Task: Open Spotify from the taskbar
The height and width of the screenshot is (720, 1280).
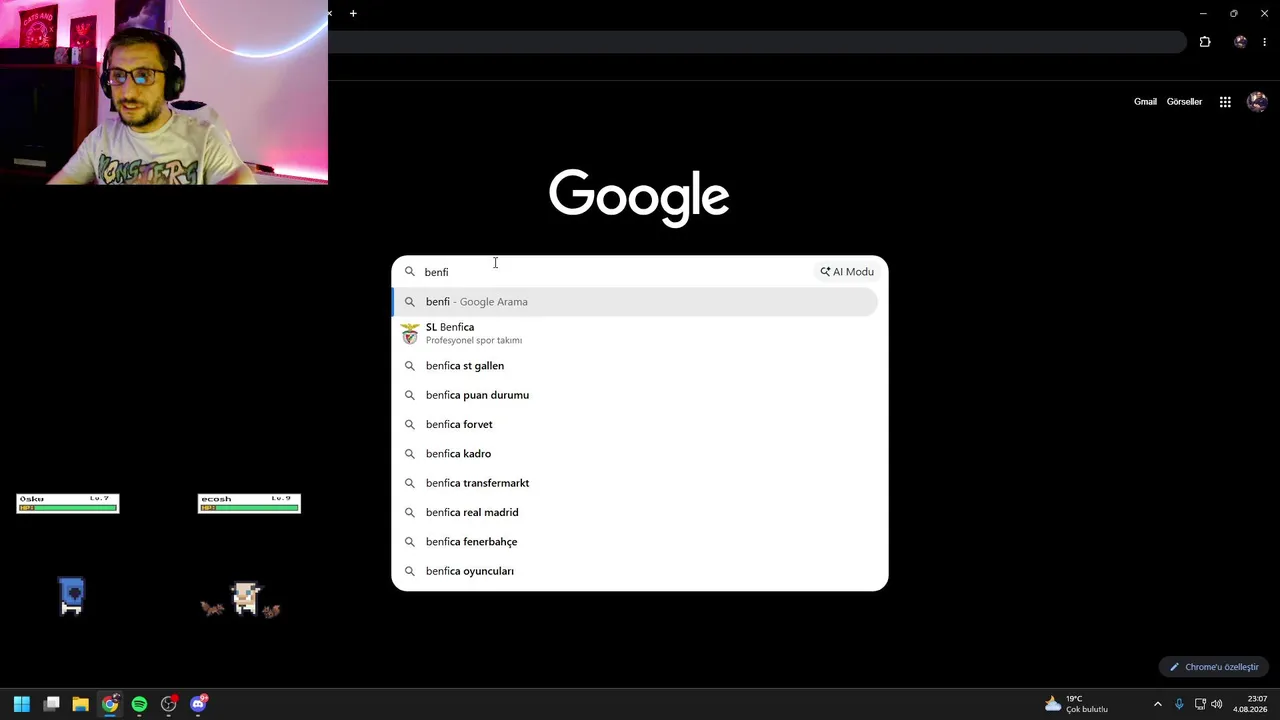Action: point(139,704)
